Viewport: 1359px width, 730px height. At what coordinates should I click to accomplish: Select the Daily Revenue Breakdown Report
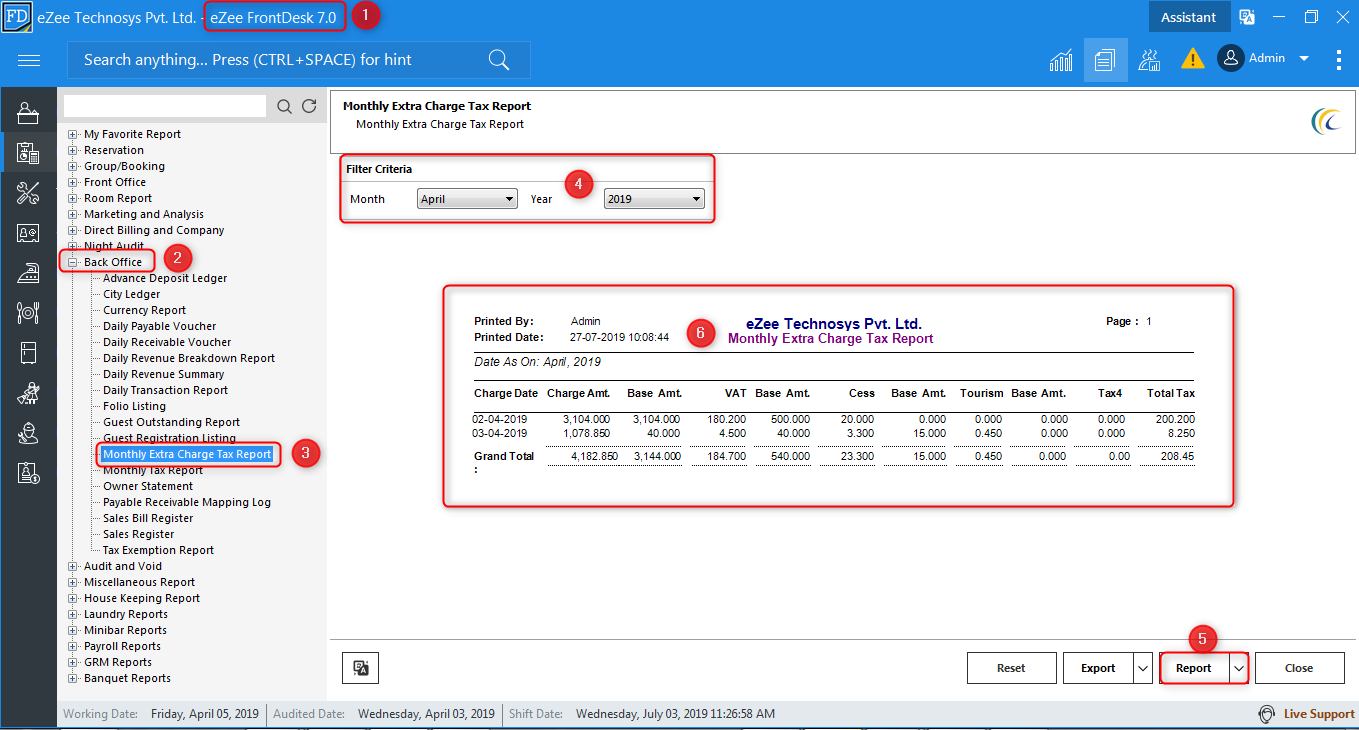(189, 358)
